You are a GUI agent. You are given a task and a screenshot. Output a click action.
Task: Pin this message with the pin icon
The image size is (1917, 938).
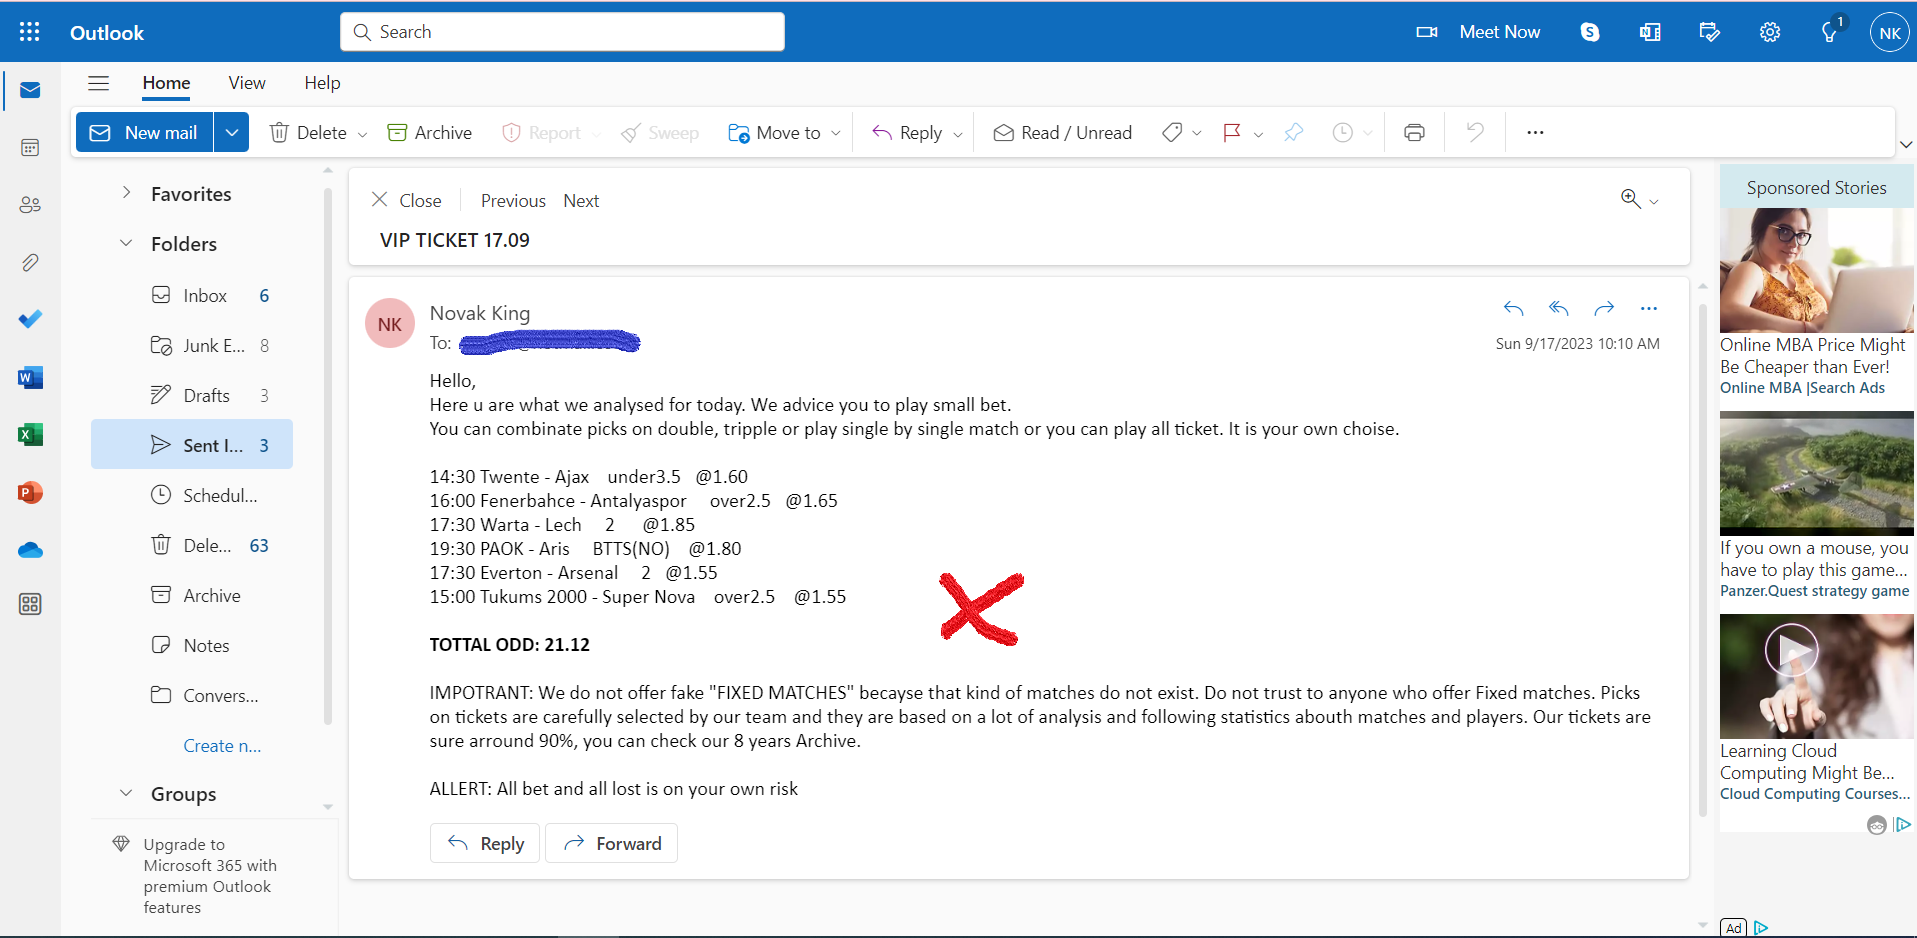coord(1293,132)
